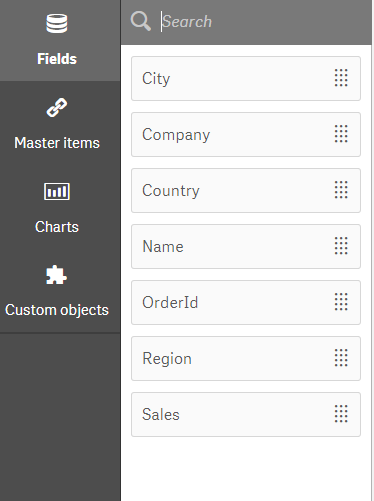Click the grip handle on Region field
Image resolution: width=374 pixels, height=501 pixels.
click(x=341, y=358)
